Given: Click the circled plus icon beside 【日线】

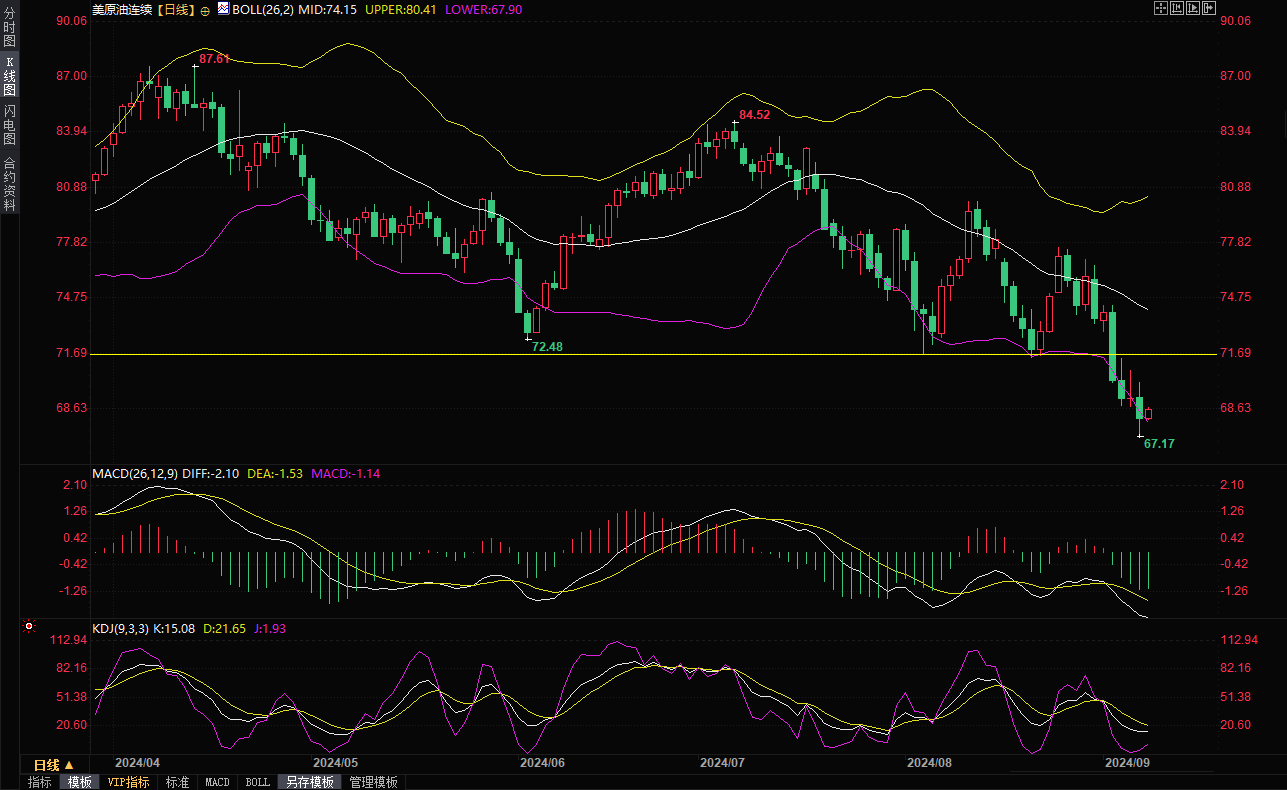Looking at the screenshot, I should tap(206, 10).
